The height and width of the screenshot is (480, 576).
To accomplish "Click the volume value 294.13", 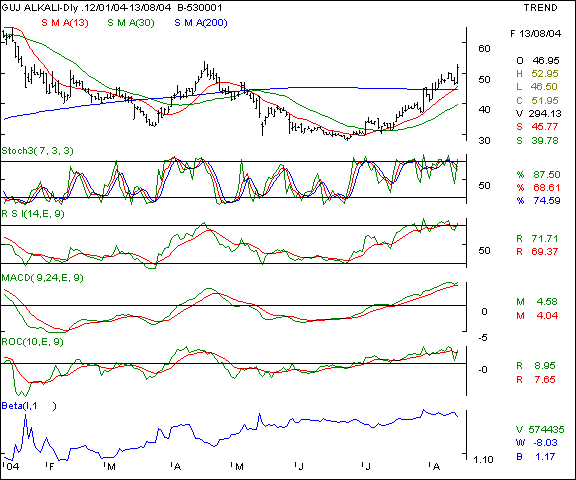I will tap(545, 114).
